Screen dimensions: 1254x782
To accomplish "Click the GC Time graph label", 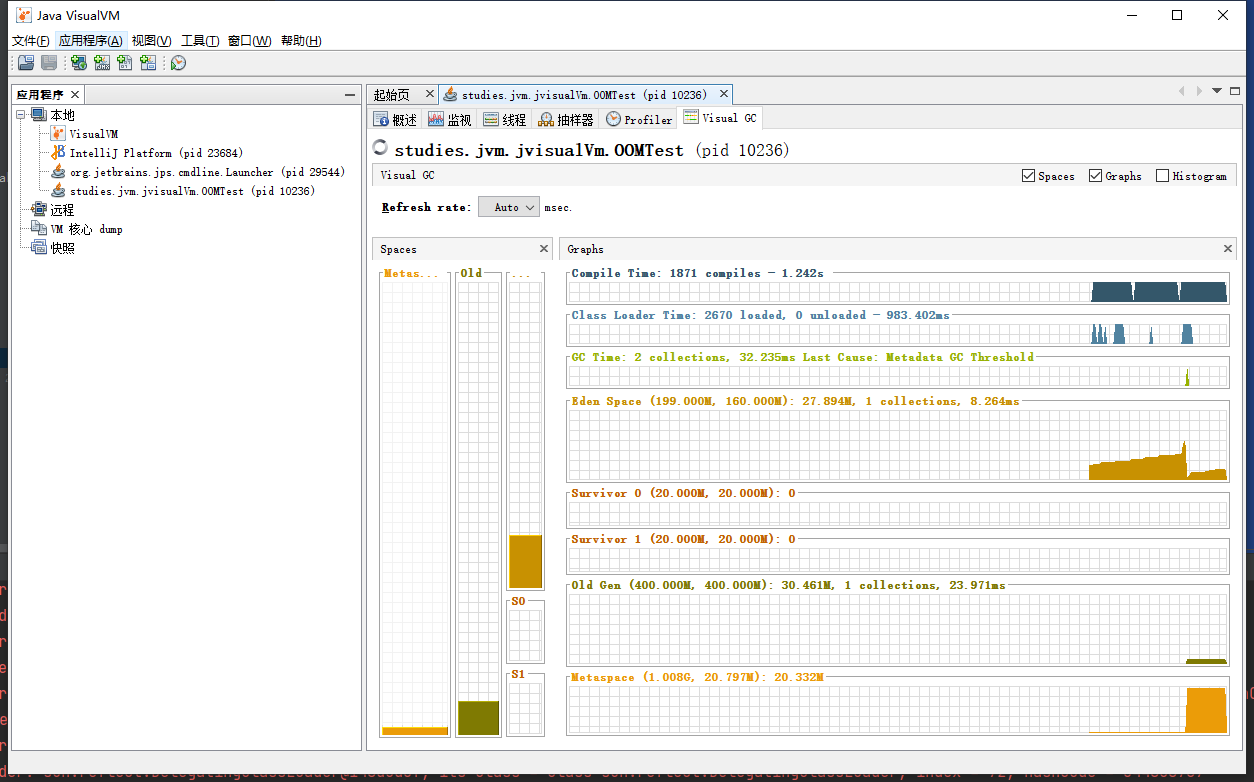I will coord(802,357).
